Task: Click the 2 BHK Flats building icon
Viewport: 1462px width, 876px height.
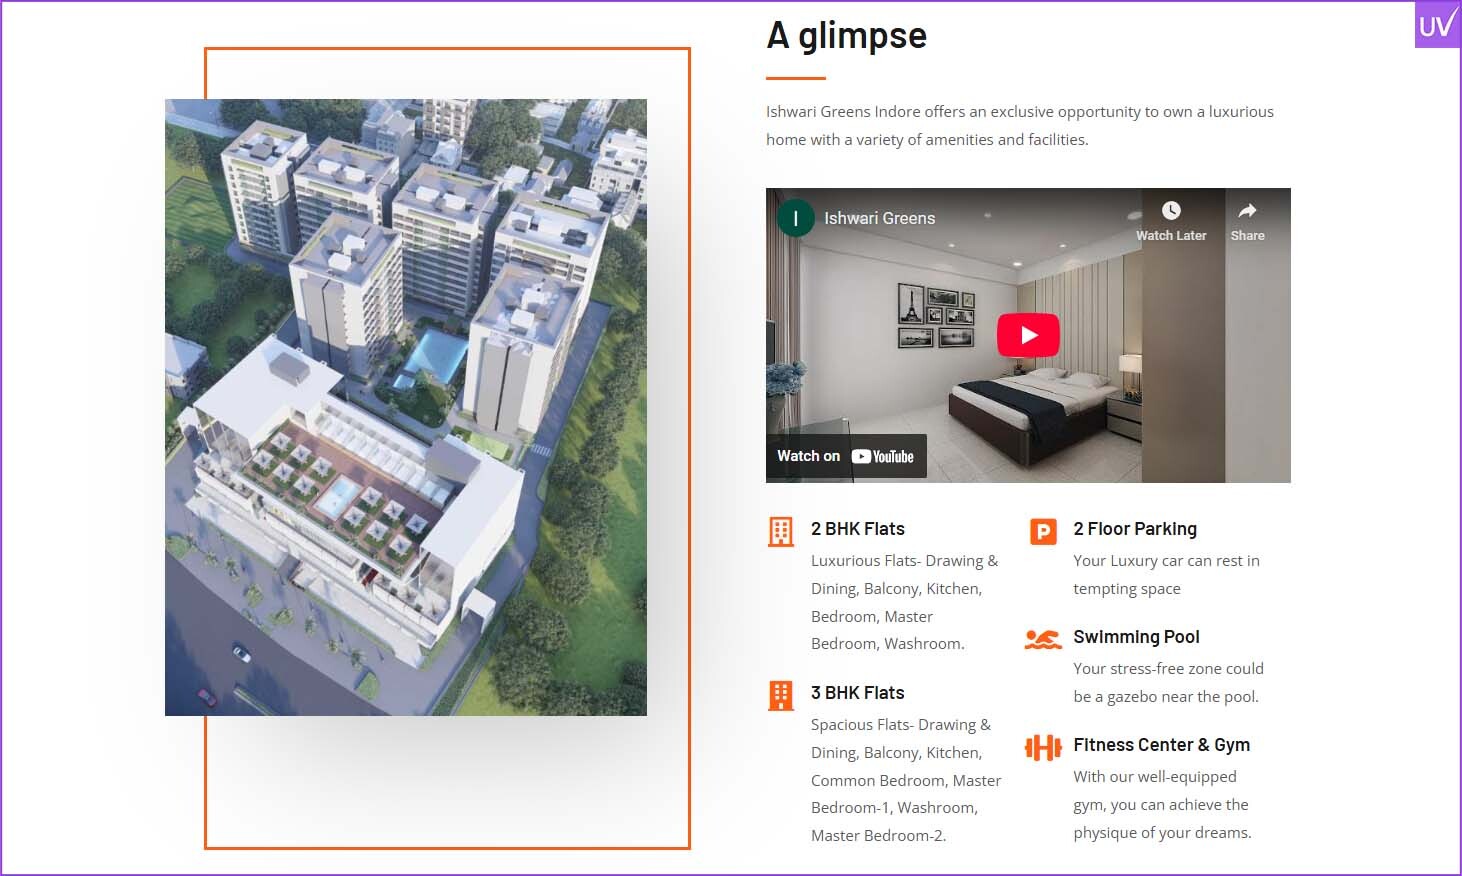Action: 781,532
